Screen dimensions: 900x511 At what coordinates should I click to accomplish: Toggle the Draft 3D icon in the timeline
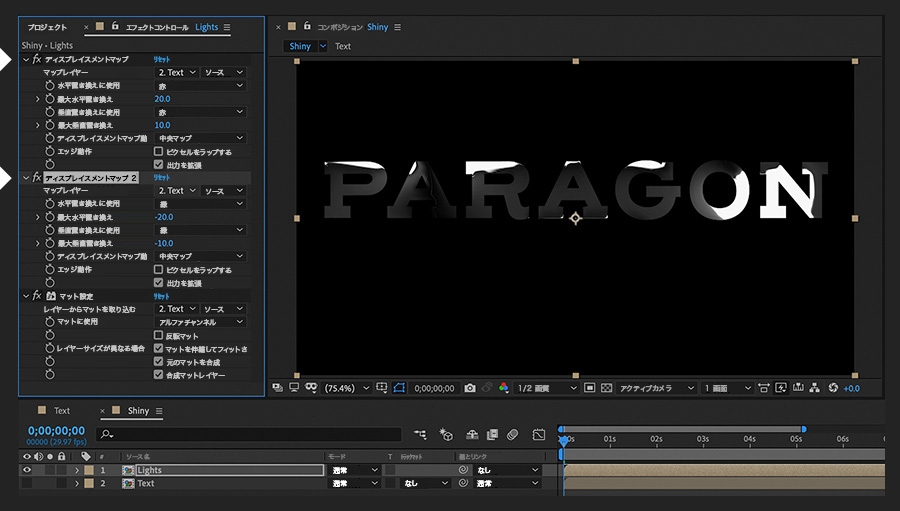[446, 435]
